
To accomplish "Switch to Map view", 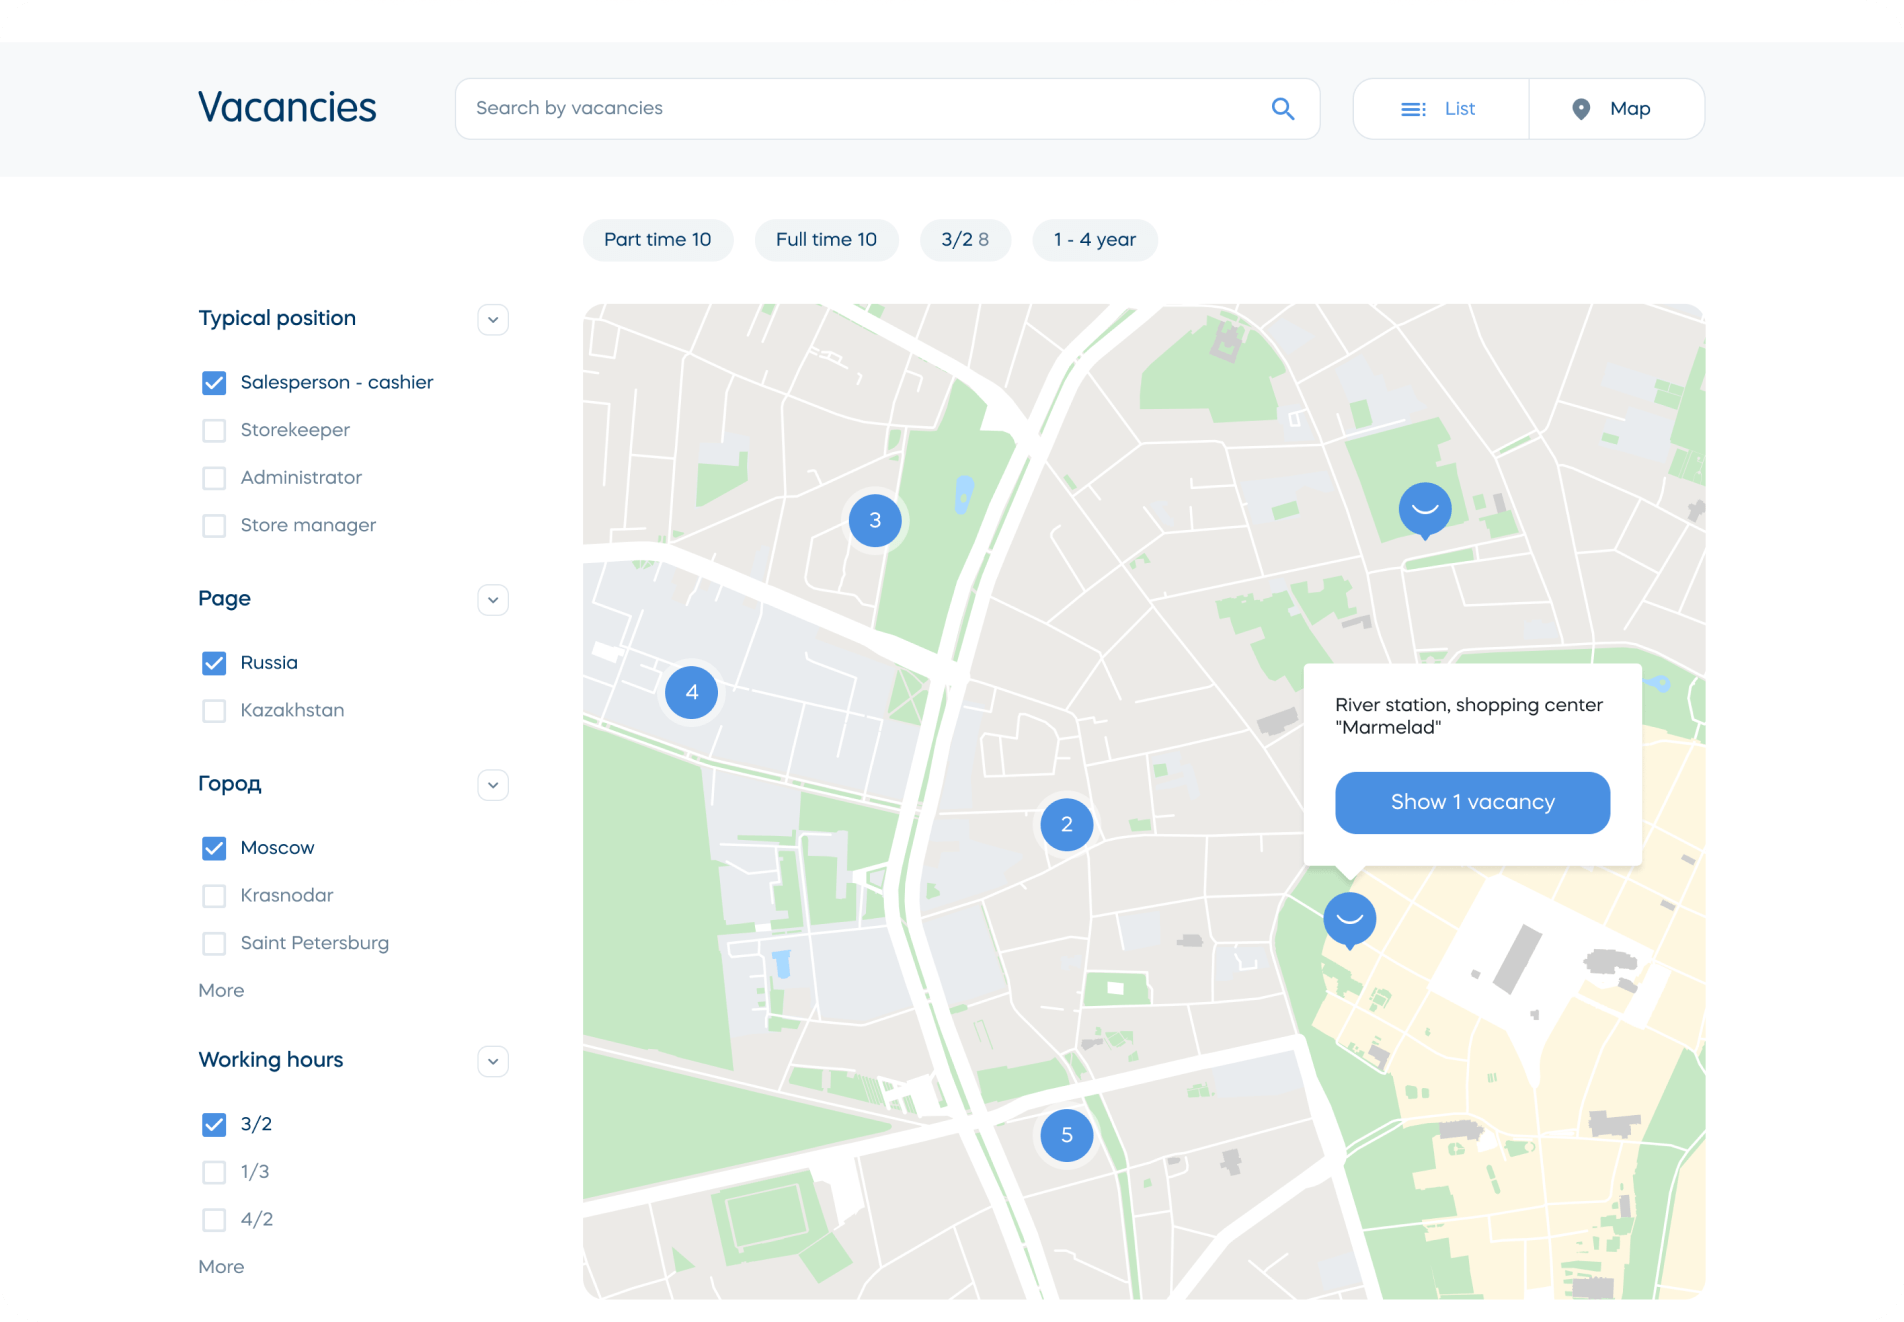I will [x=1615, y=109].
